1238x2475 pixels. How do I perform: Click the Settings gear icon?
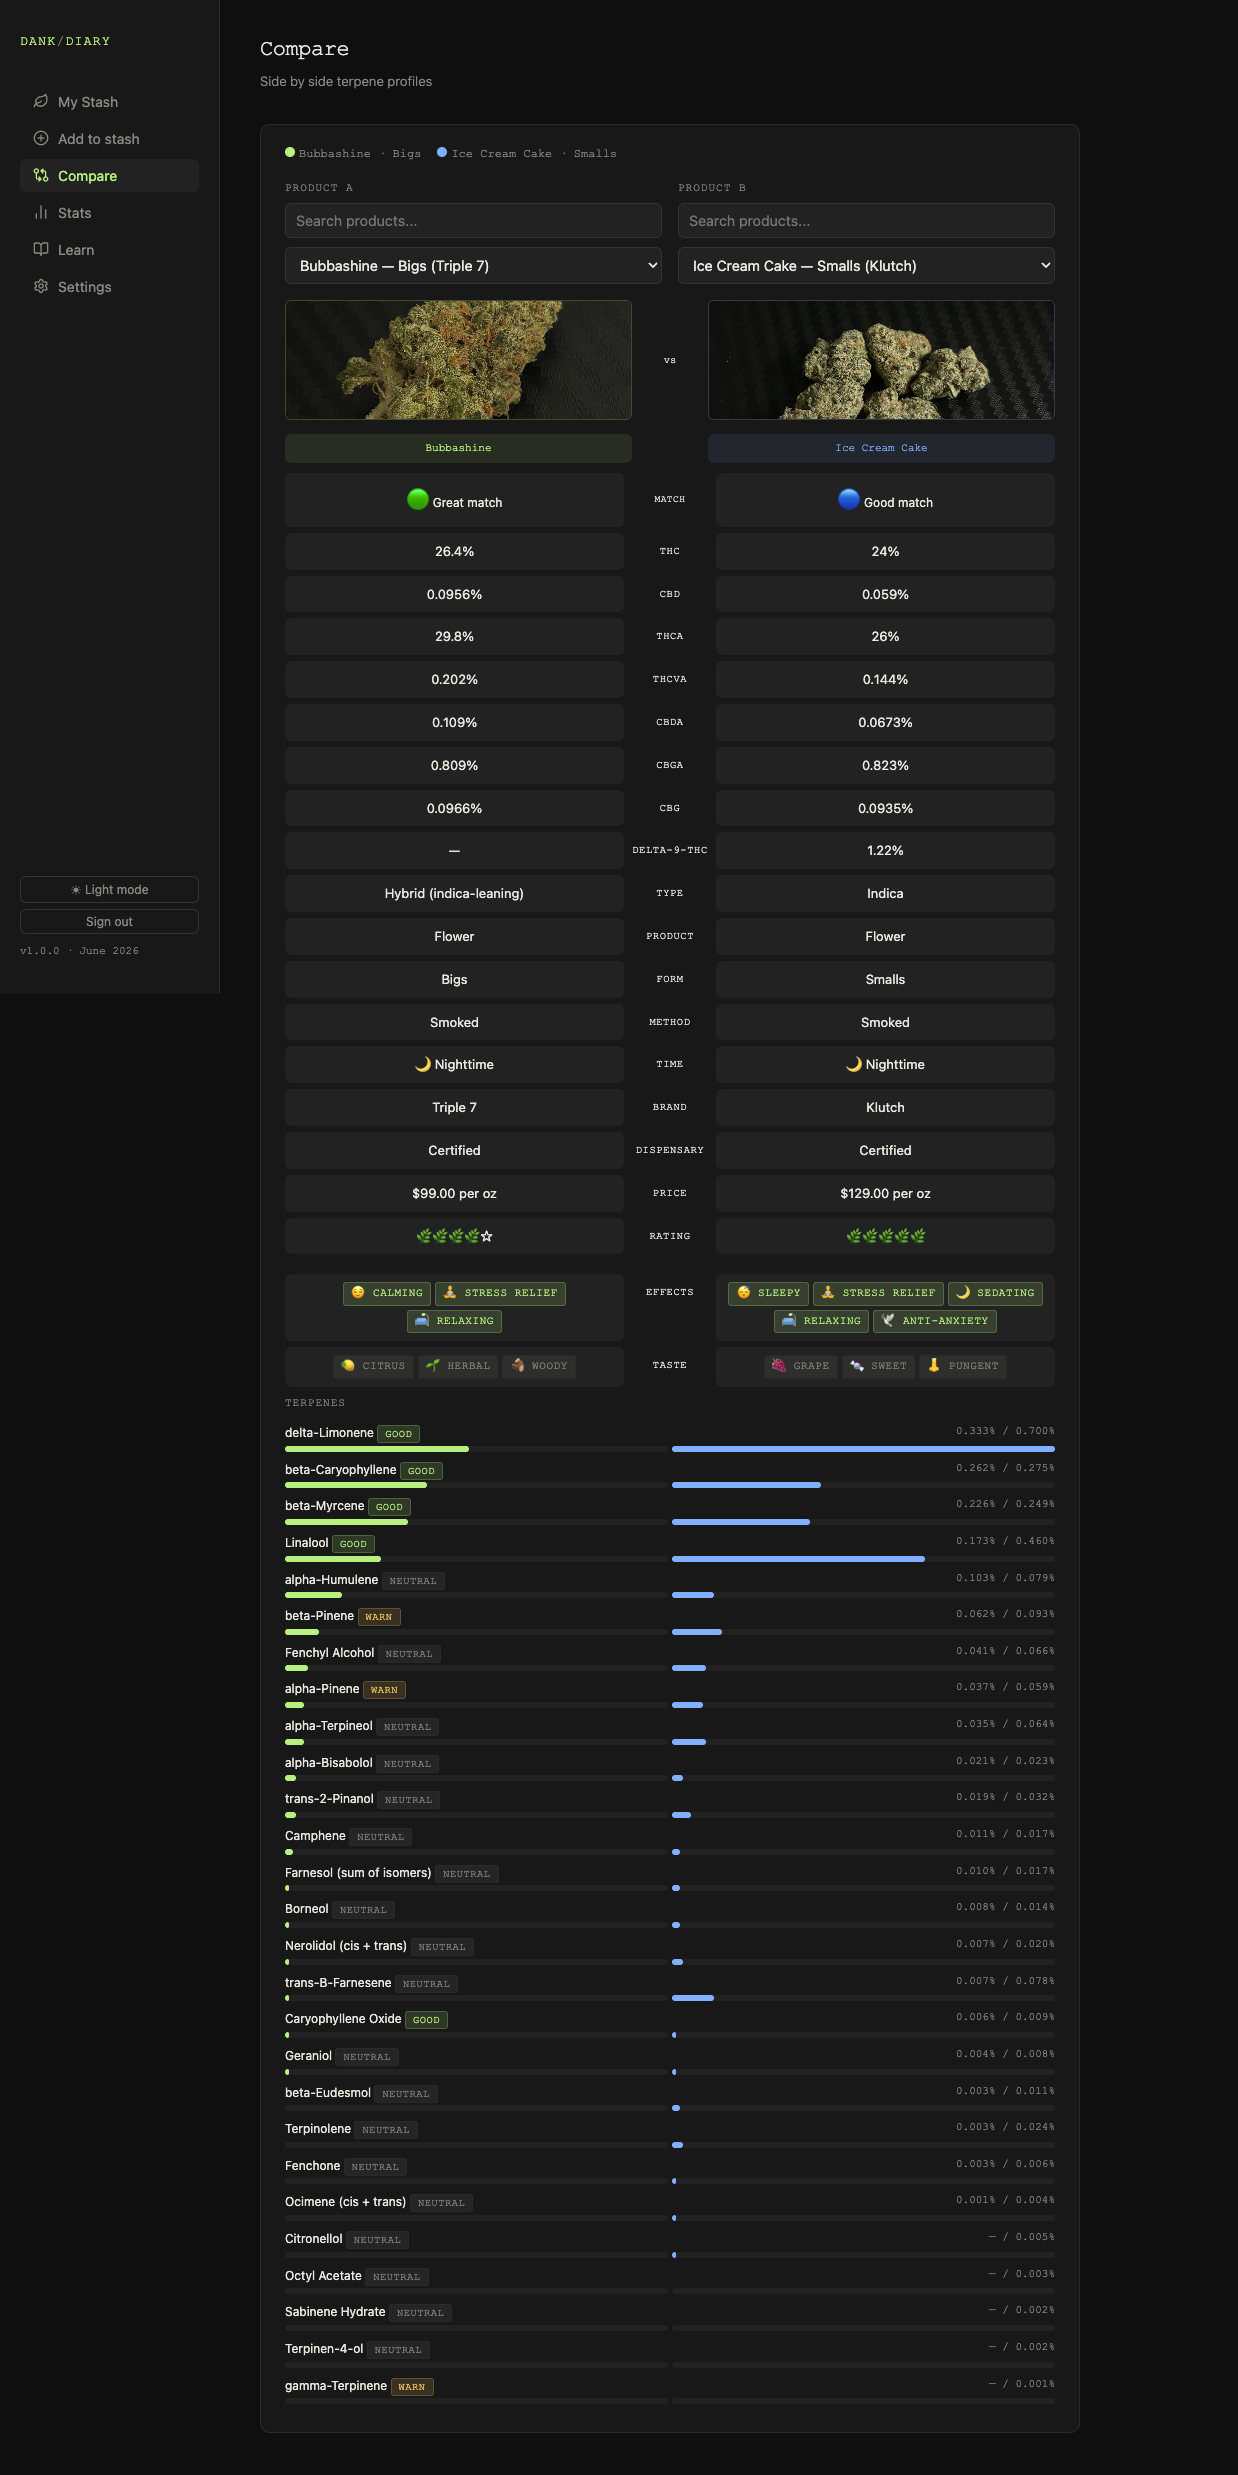point(41,286)
